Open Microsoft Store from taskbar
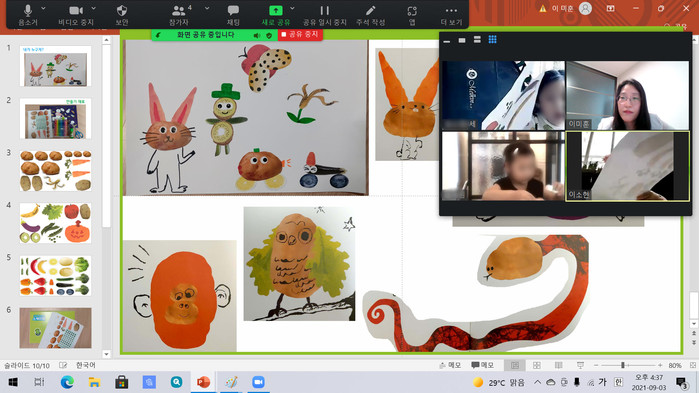This screenshot has height=393, width=699. [122, 382]
